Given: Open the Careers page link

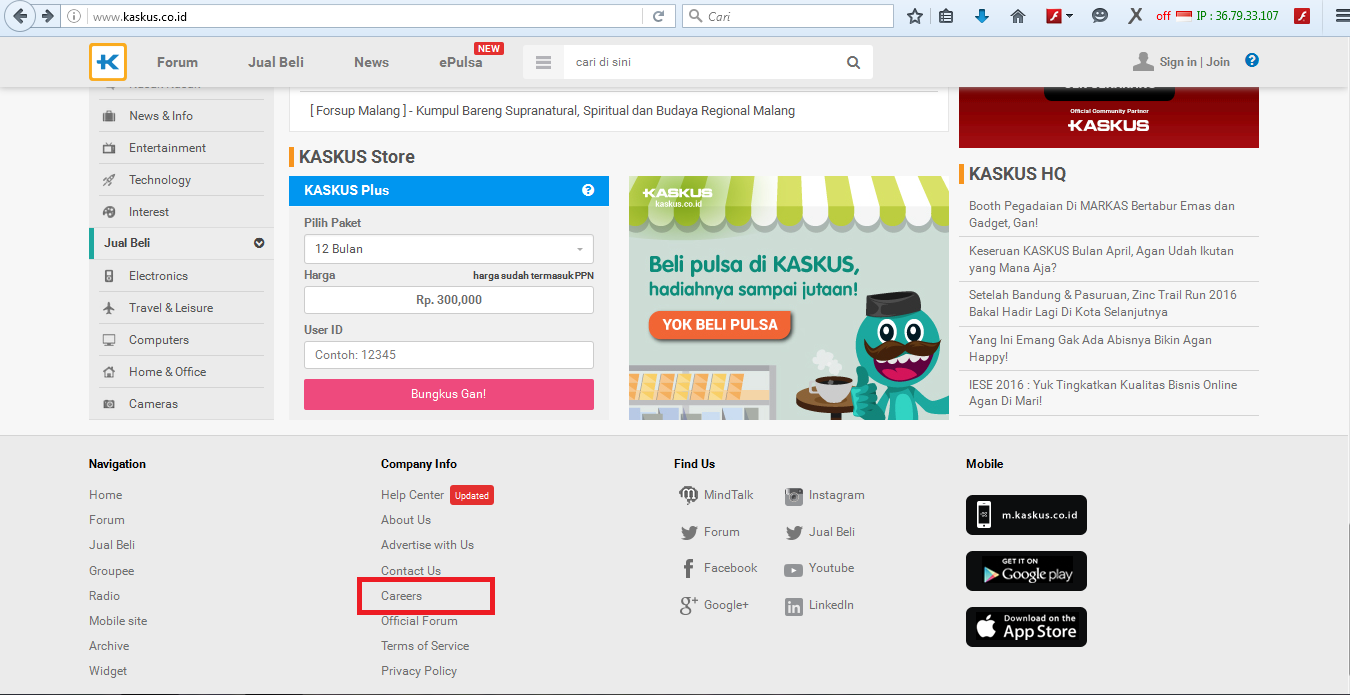Looking at the screenshot, I should point(400,595).
